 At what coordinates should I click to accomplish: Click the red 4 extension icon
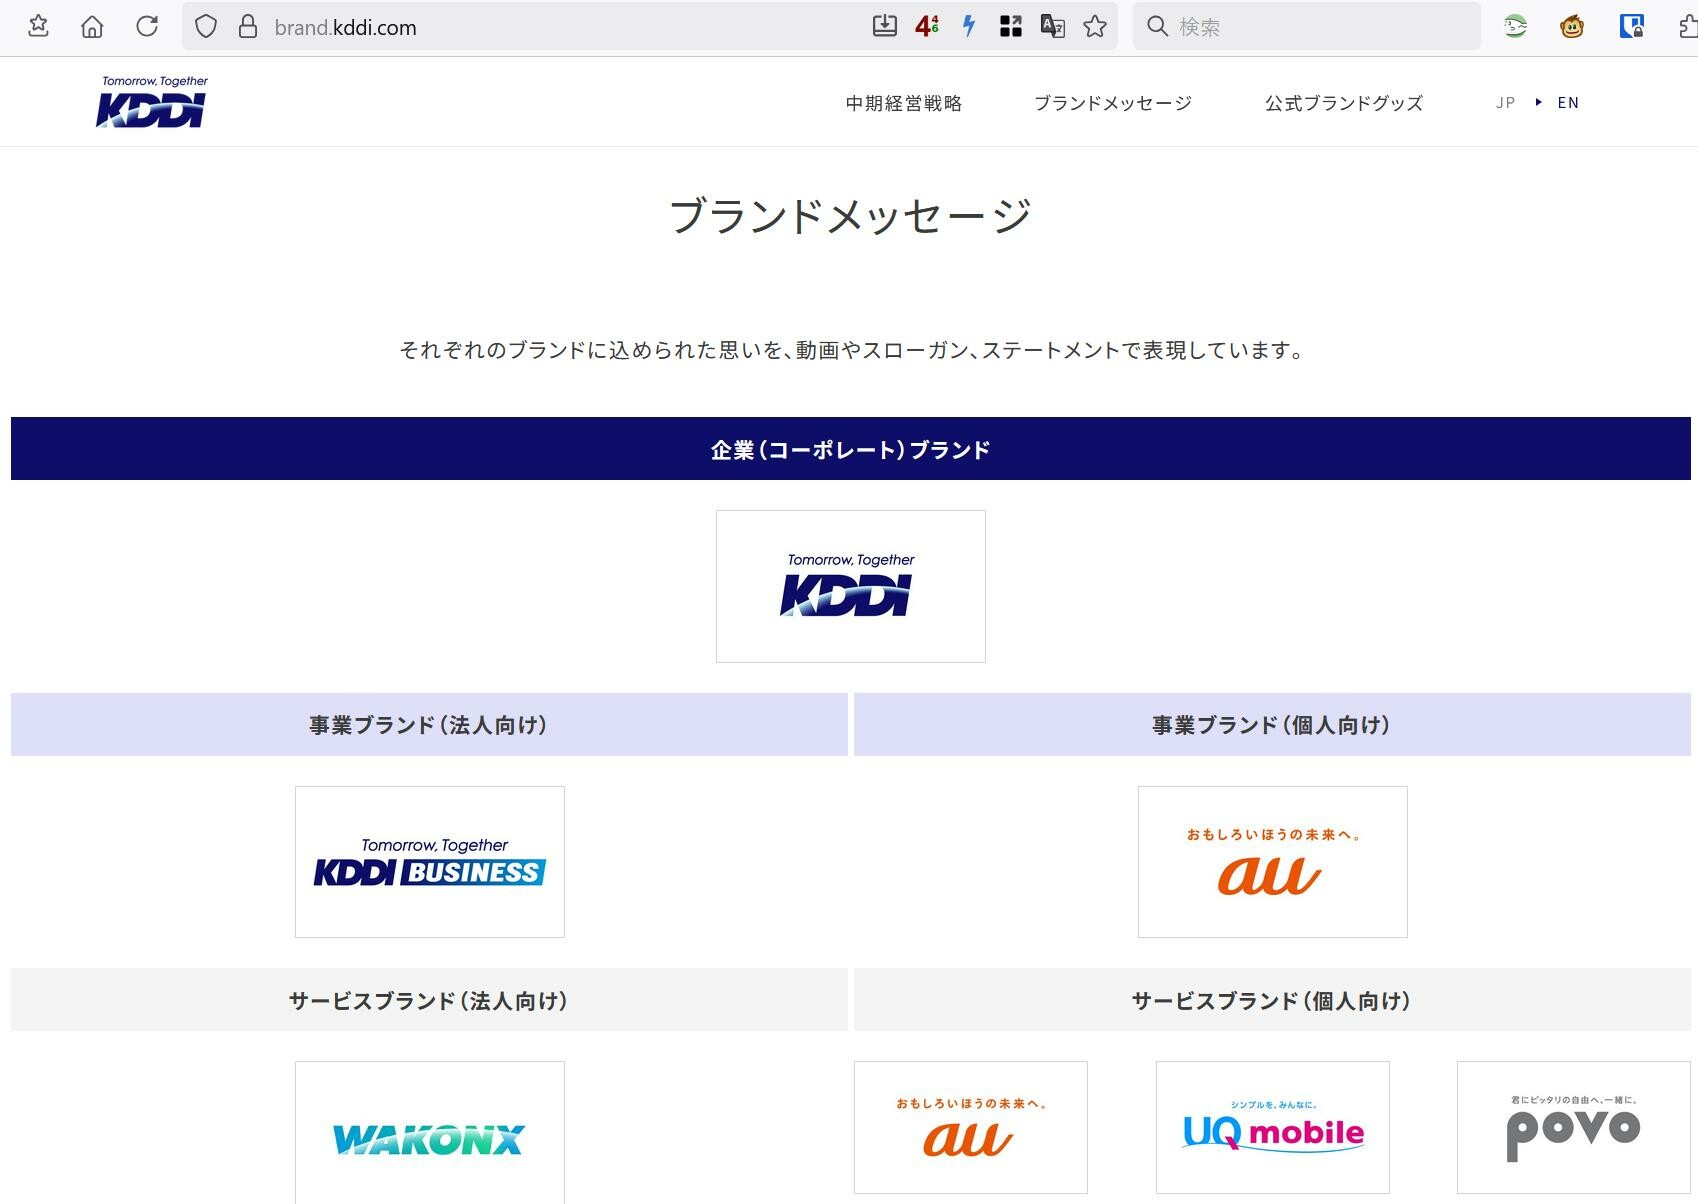(927, 27)
